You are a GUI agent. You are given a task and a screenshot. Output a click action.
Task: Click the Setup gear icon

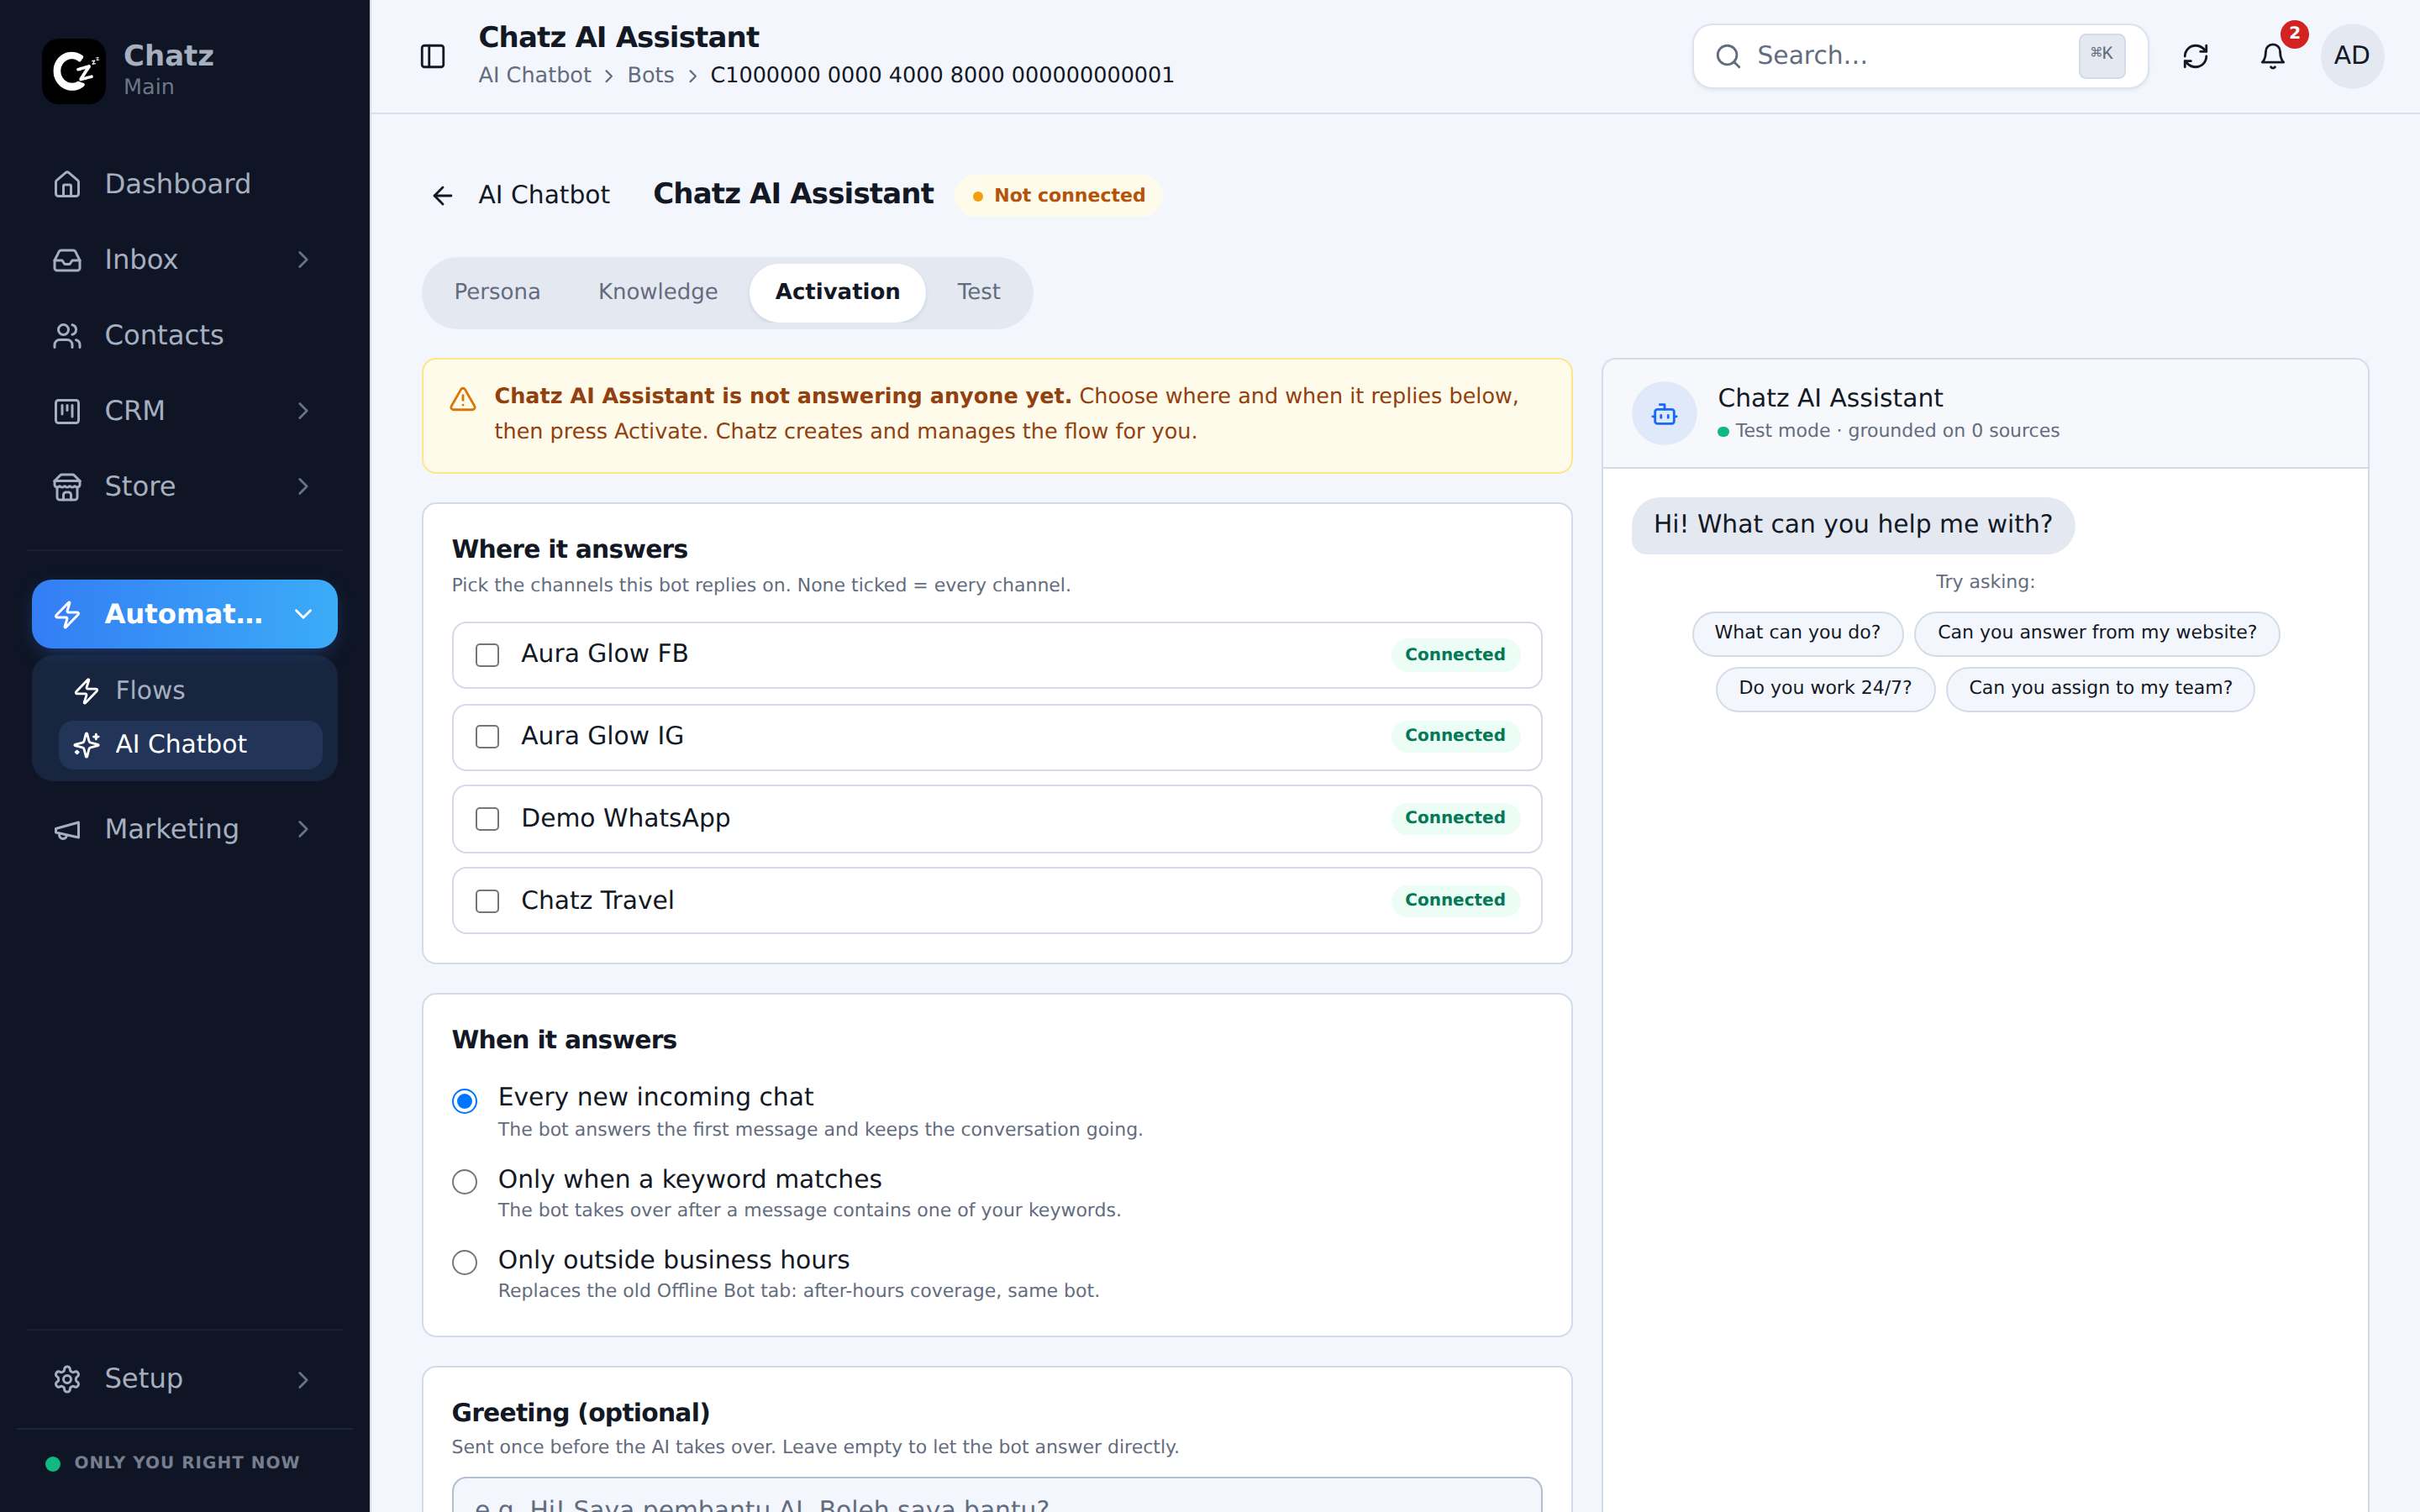[67, 1379]
